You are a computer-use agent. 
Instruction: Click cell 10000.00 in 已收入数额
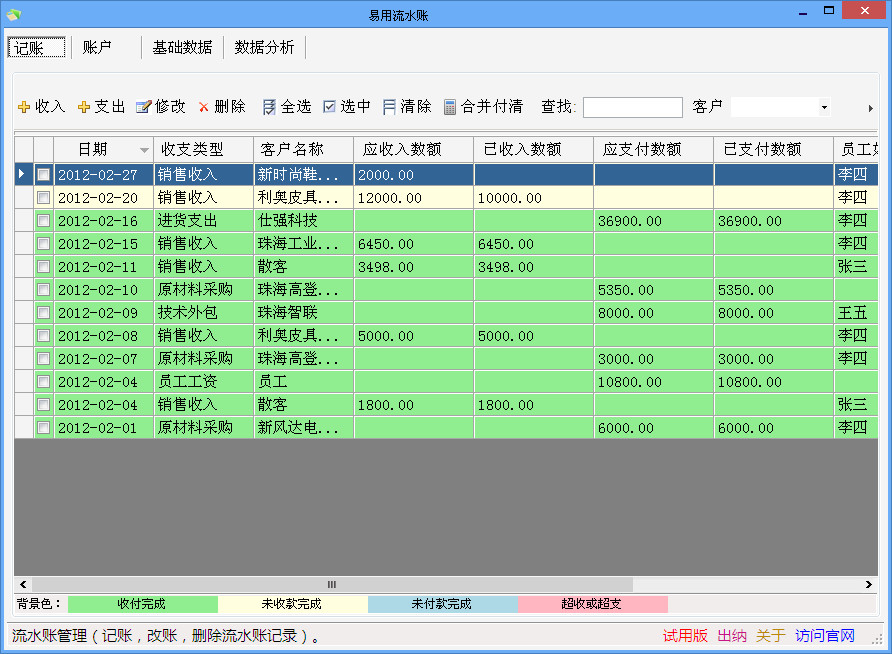coord(534,197)
